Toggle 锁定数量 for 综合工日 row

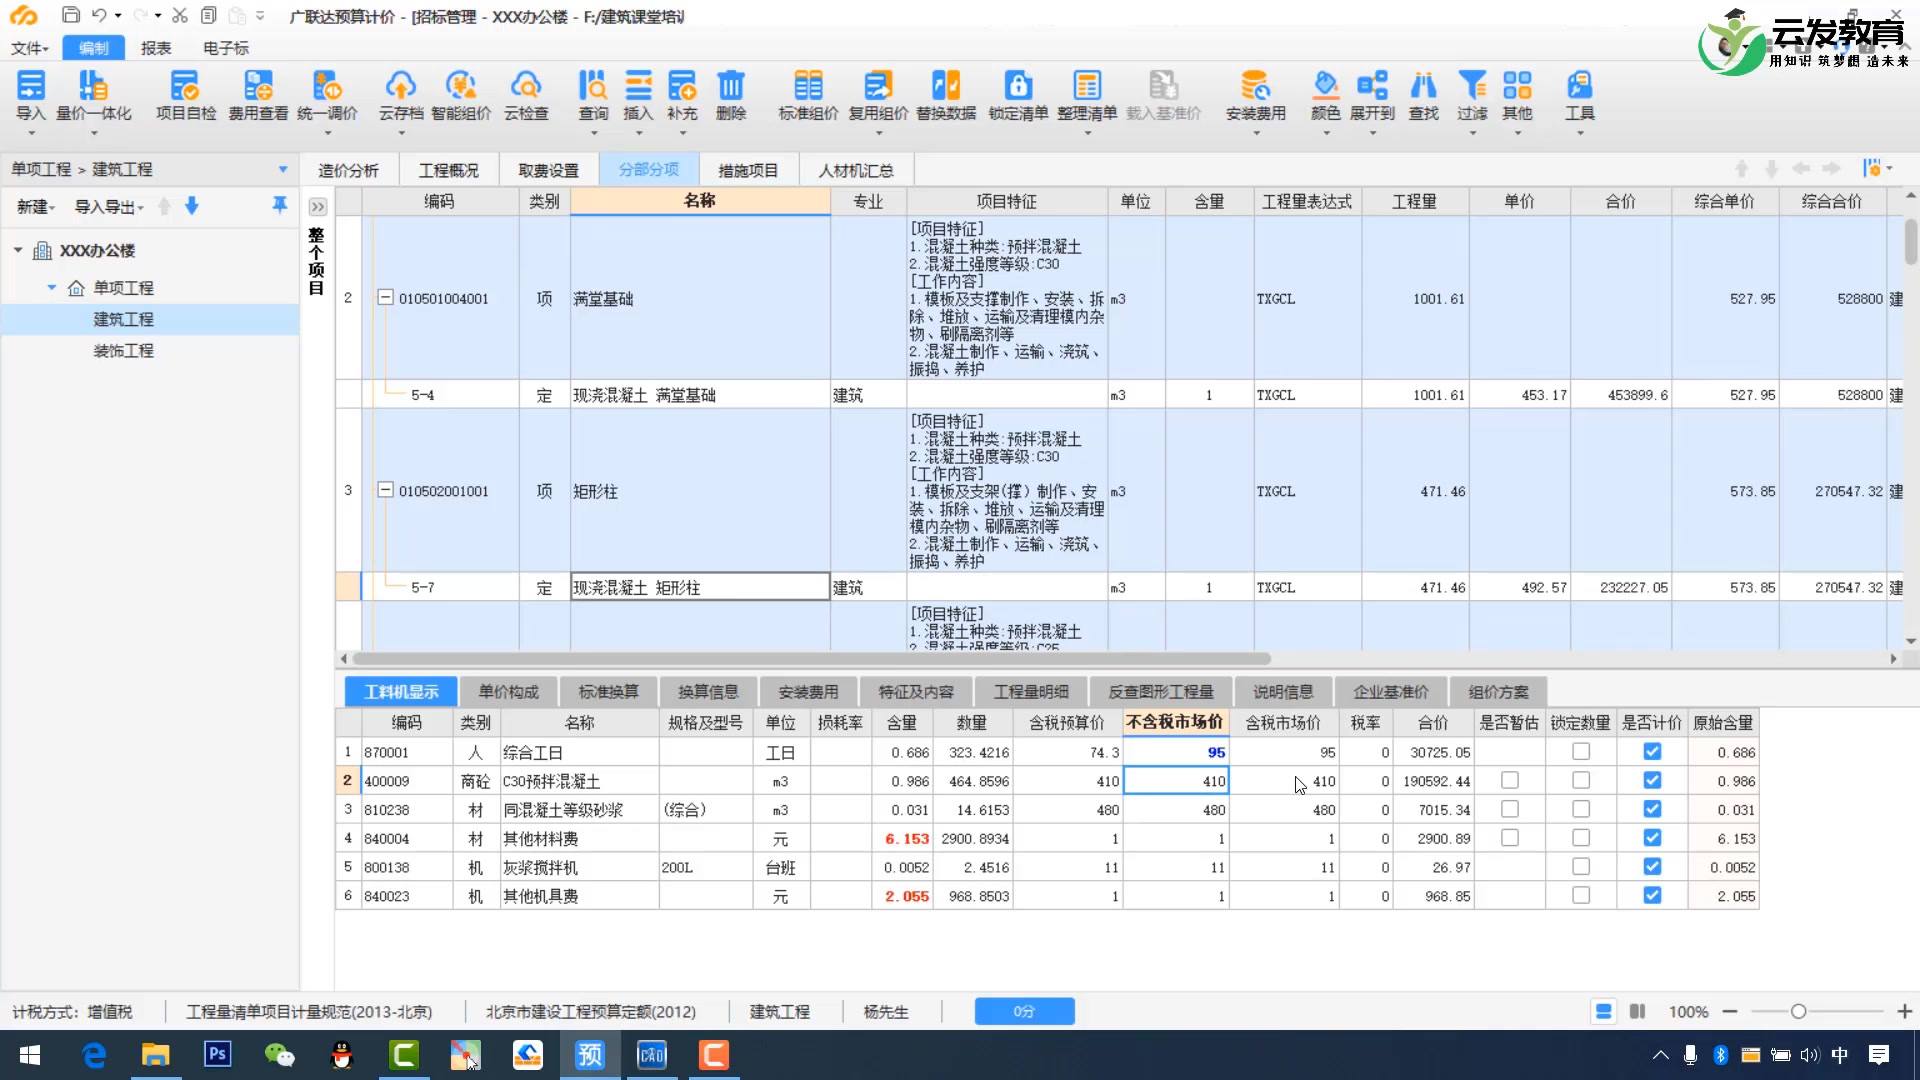coord(1581,751)
